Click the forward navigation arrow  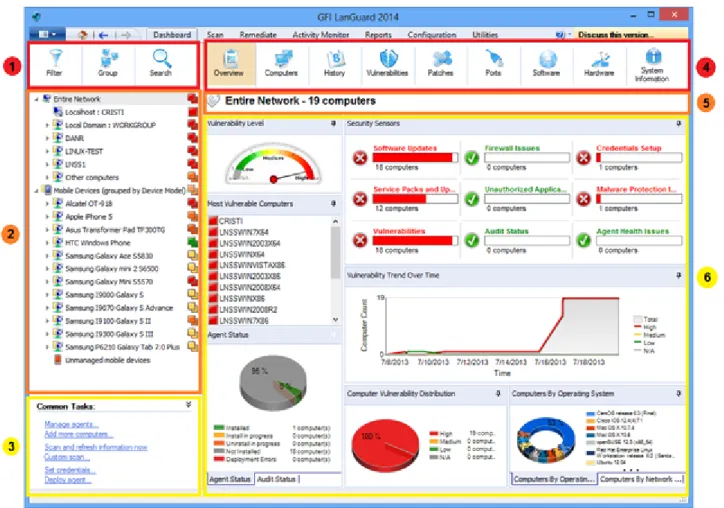coord(126,35)
